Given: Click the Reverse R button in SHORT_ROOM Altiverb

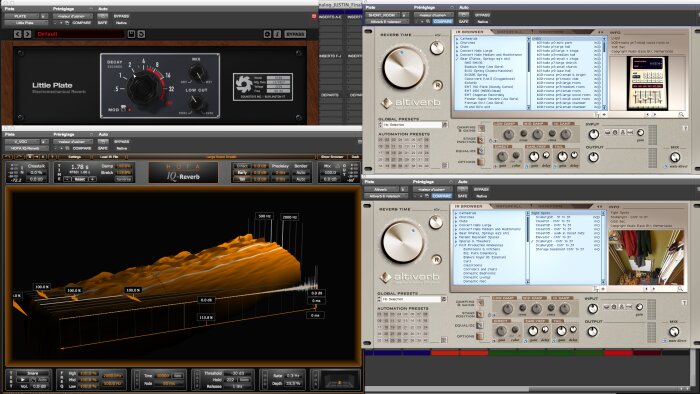Looking at the screenshot, I should tap(438, 85).
